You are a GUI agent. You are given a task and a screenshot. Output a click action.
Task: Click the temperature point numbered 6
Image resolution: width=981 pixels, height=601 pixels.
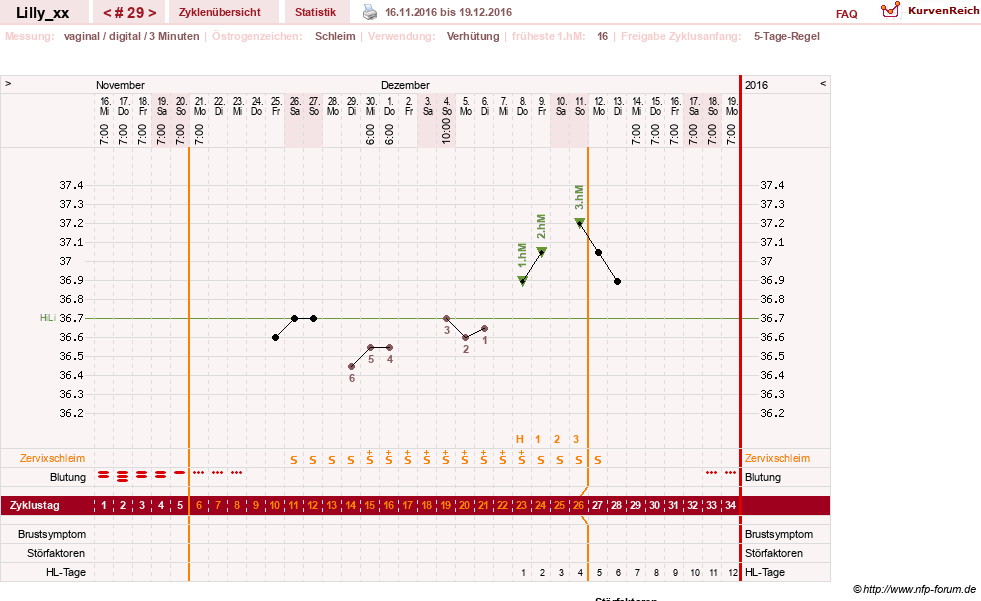(x=352, y=366)
